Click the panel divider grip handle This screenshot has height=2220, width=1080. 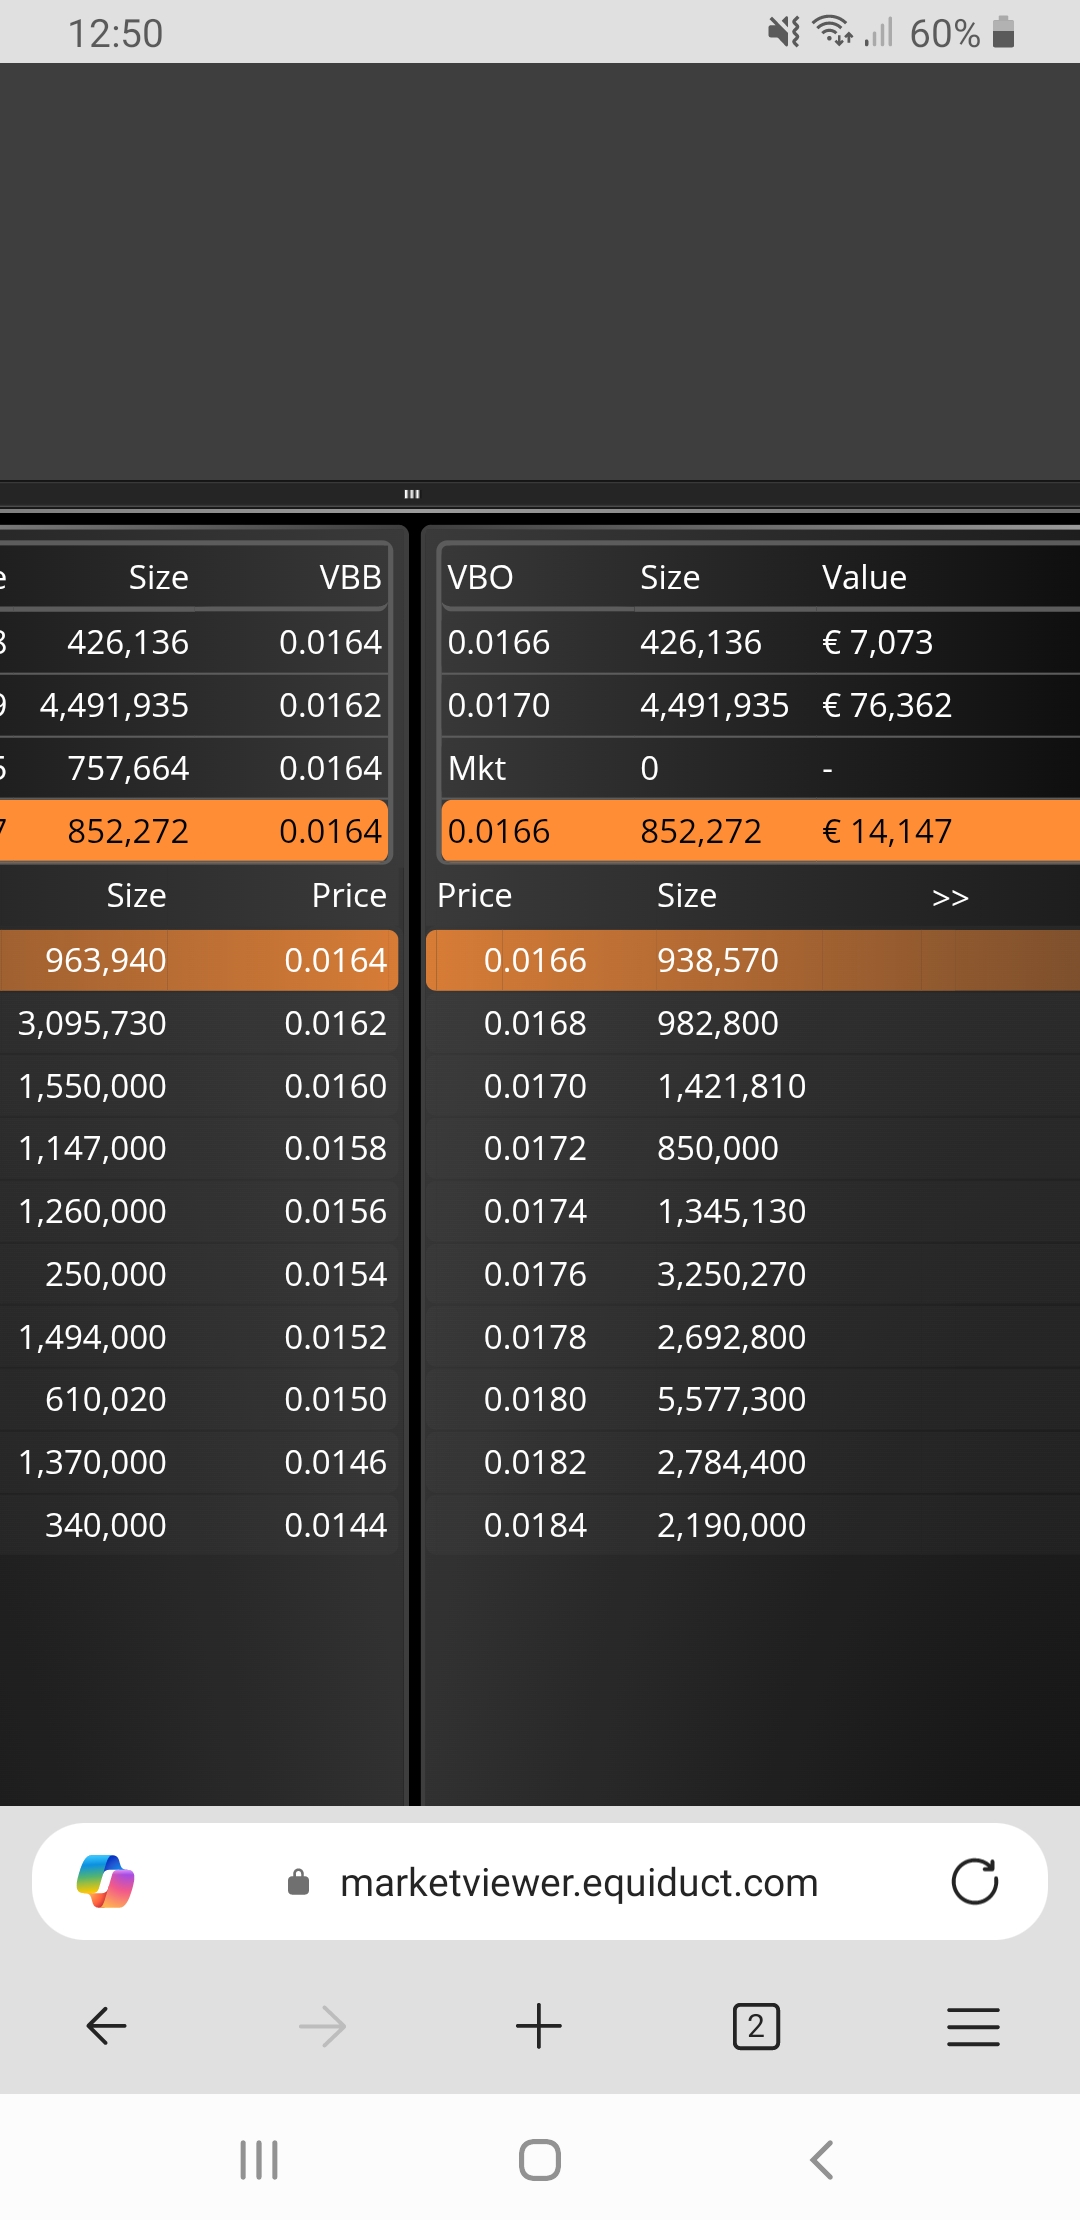tap(412, 494)
